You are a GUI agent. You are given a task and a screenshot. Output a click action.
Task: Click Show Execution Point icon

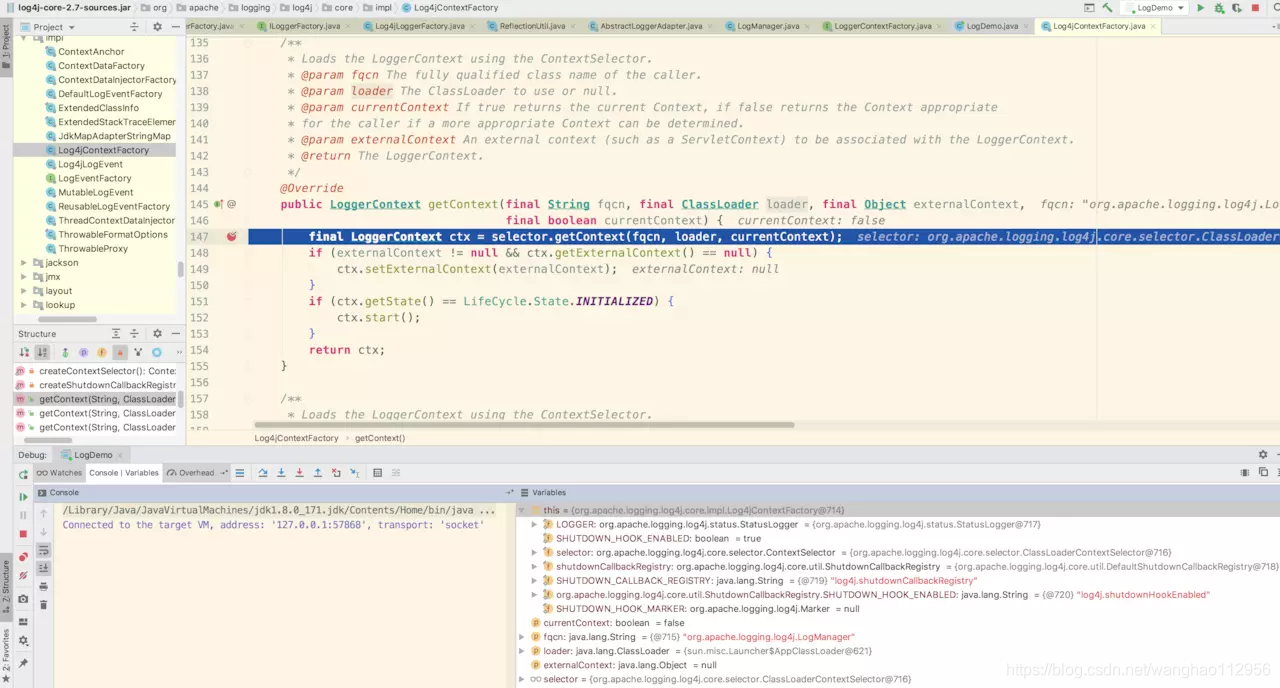click(239, 473)
